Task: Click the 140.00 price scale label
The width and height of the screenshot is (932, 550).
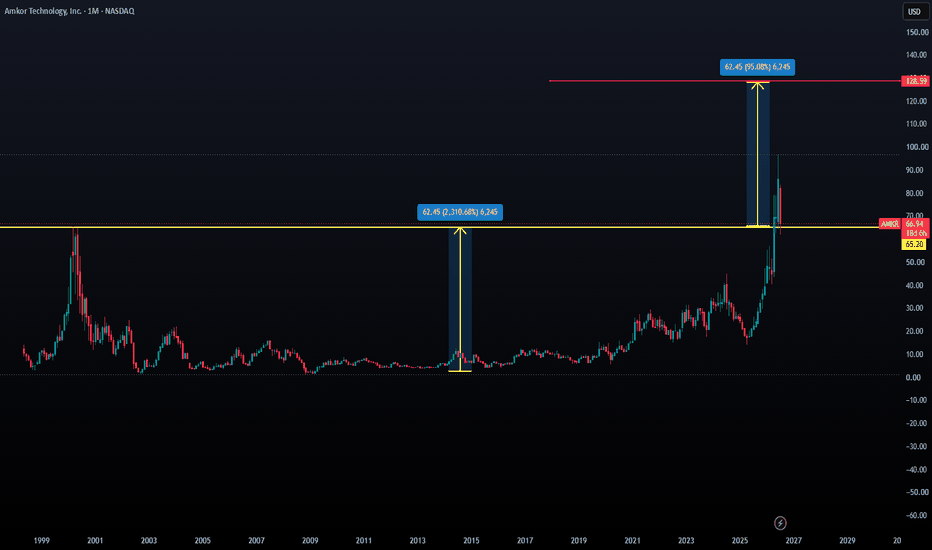Action: pyautogui.click(x=917, y=55)
